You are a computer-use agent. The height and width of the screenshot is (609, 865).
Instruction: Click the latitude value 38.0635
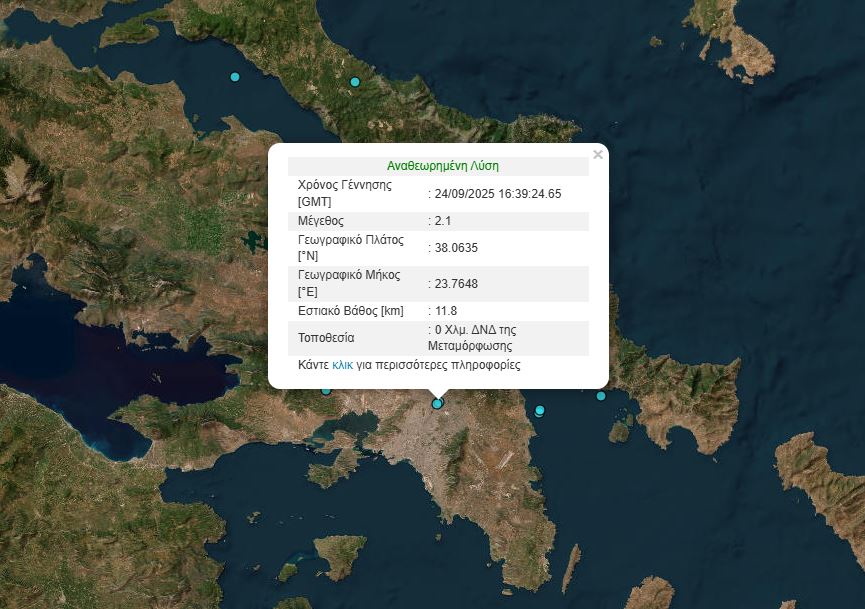tap(456, 248)
